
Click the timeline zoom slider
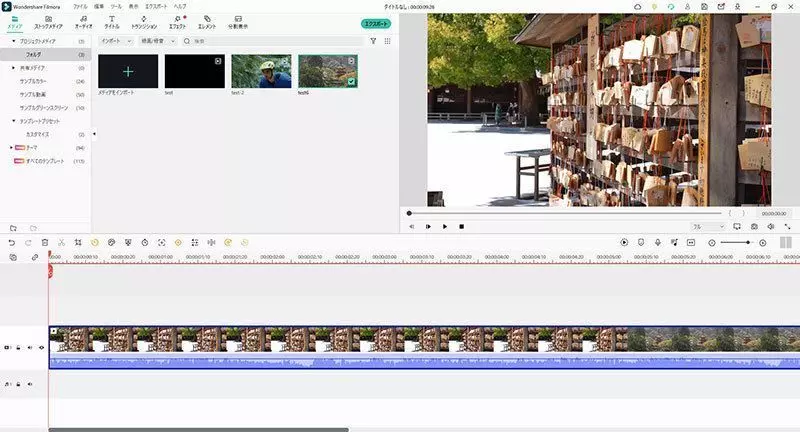tap(737, 242)
